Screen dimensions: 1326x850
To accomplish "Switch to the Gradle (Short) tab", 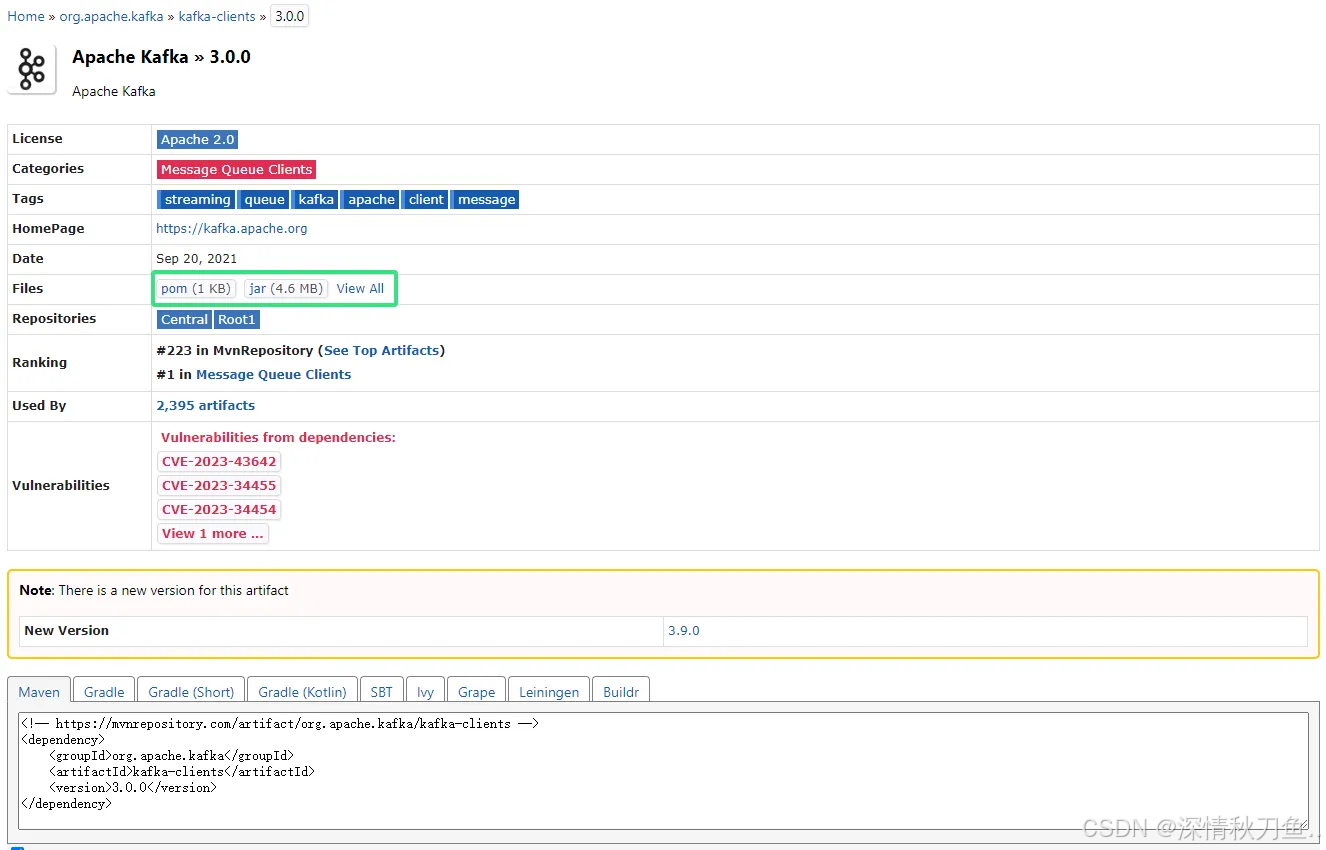I will [191, 691].
